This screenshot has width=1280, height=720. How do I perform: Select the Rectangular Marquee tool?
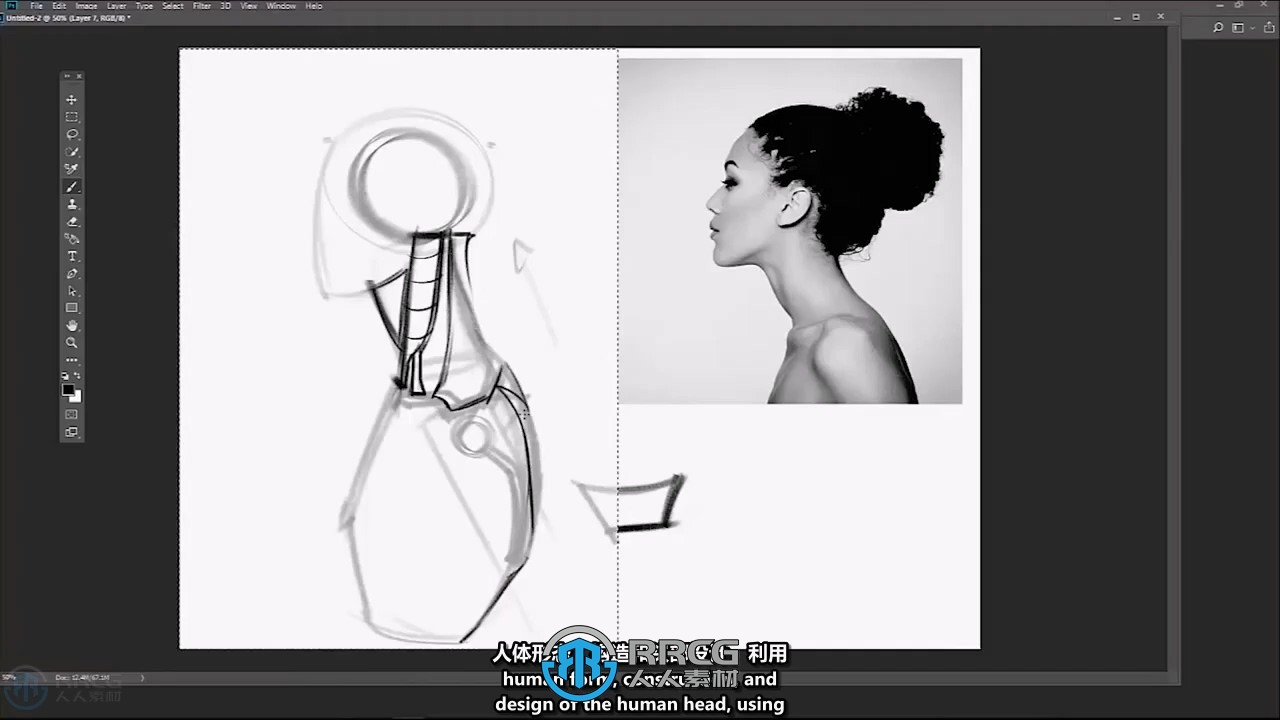coord(72,117)
